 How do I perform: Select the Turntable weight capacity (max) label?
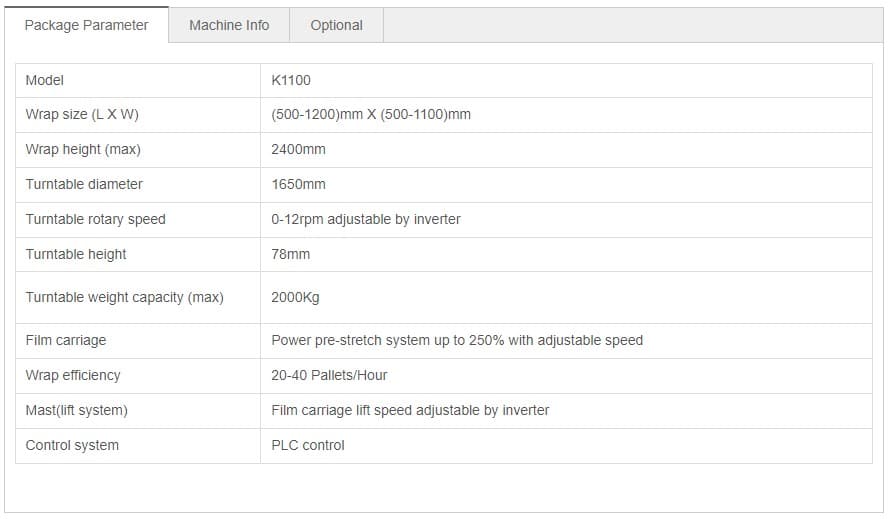tap(124, 298)
